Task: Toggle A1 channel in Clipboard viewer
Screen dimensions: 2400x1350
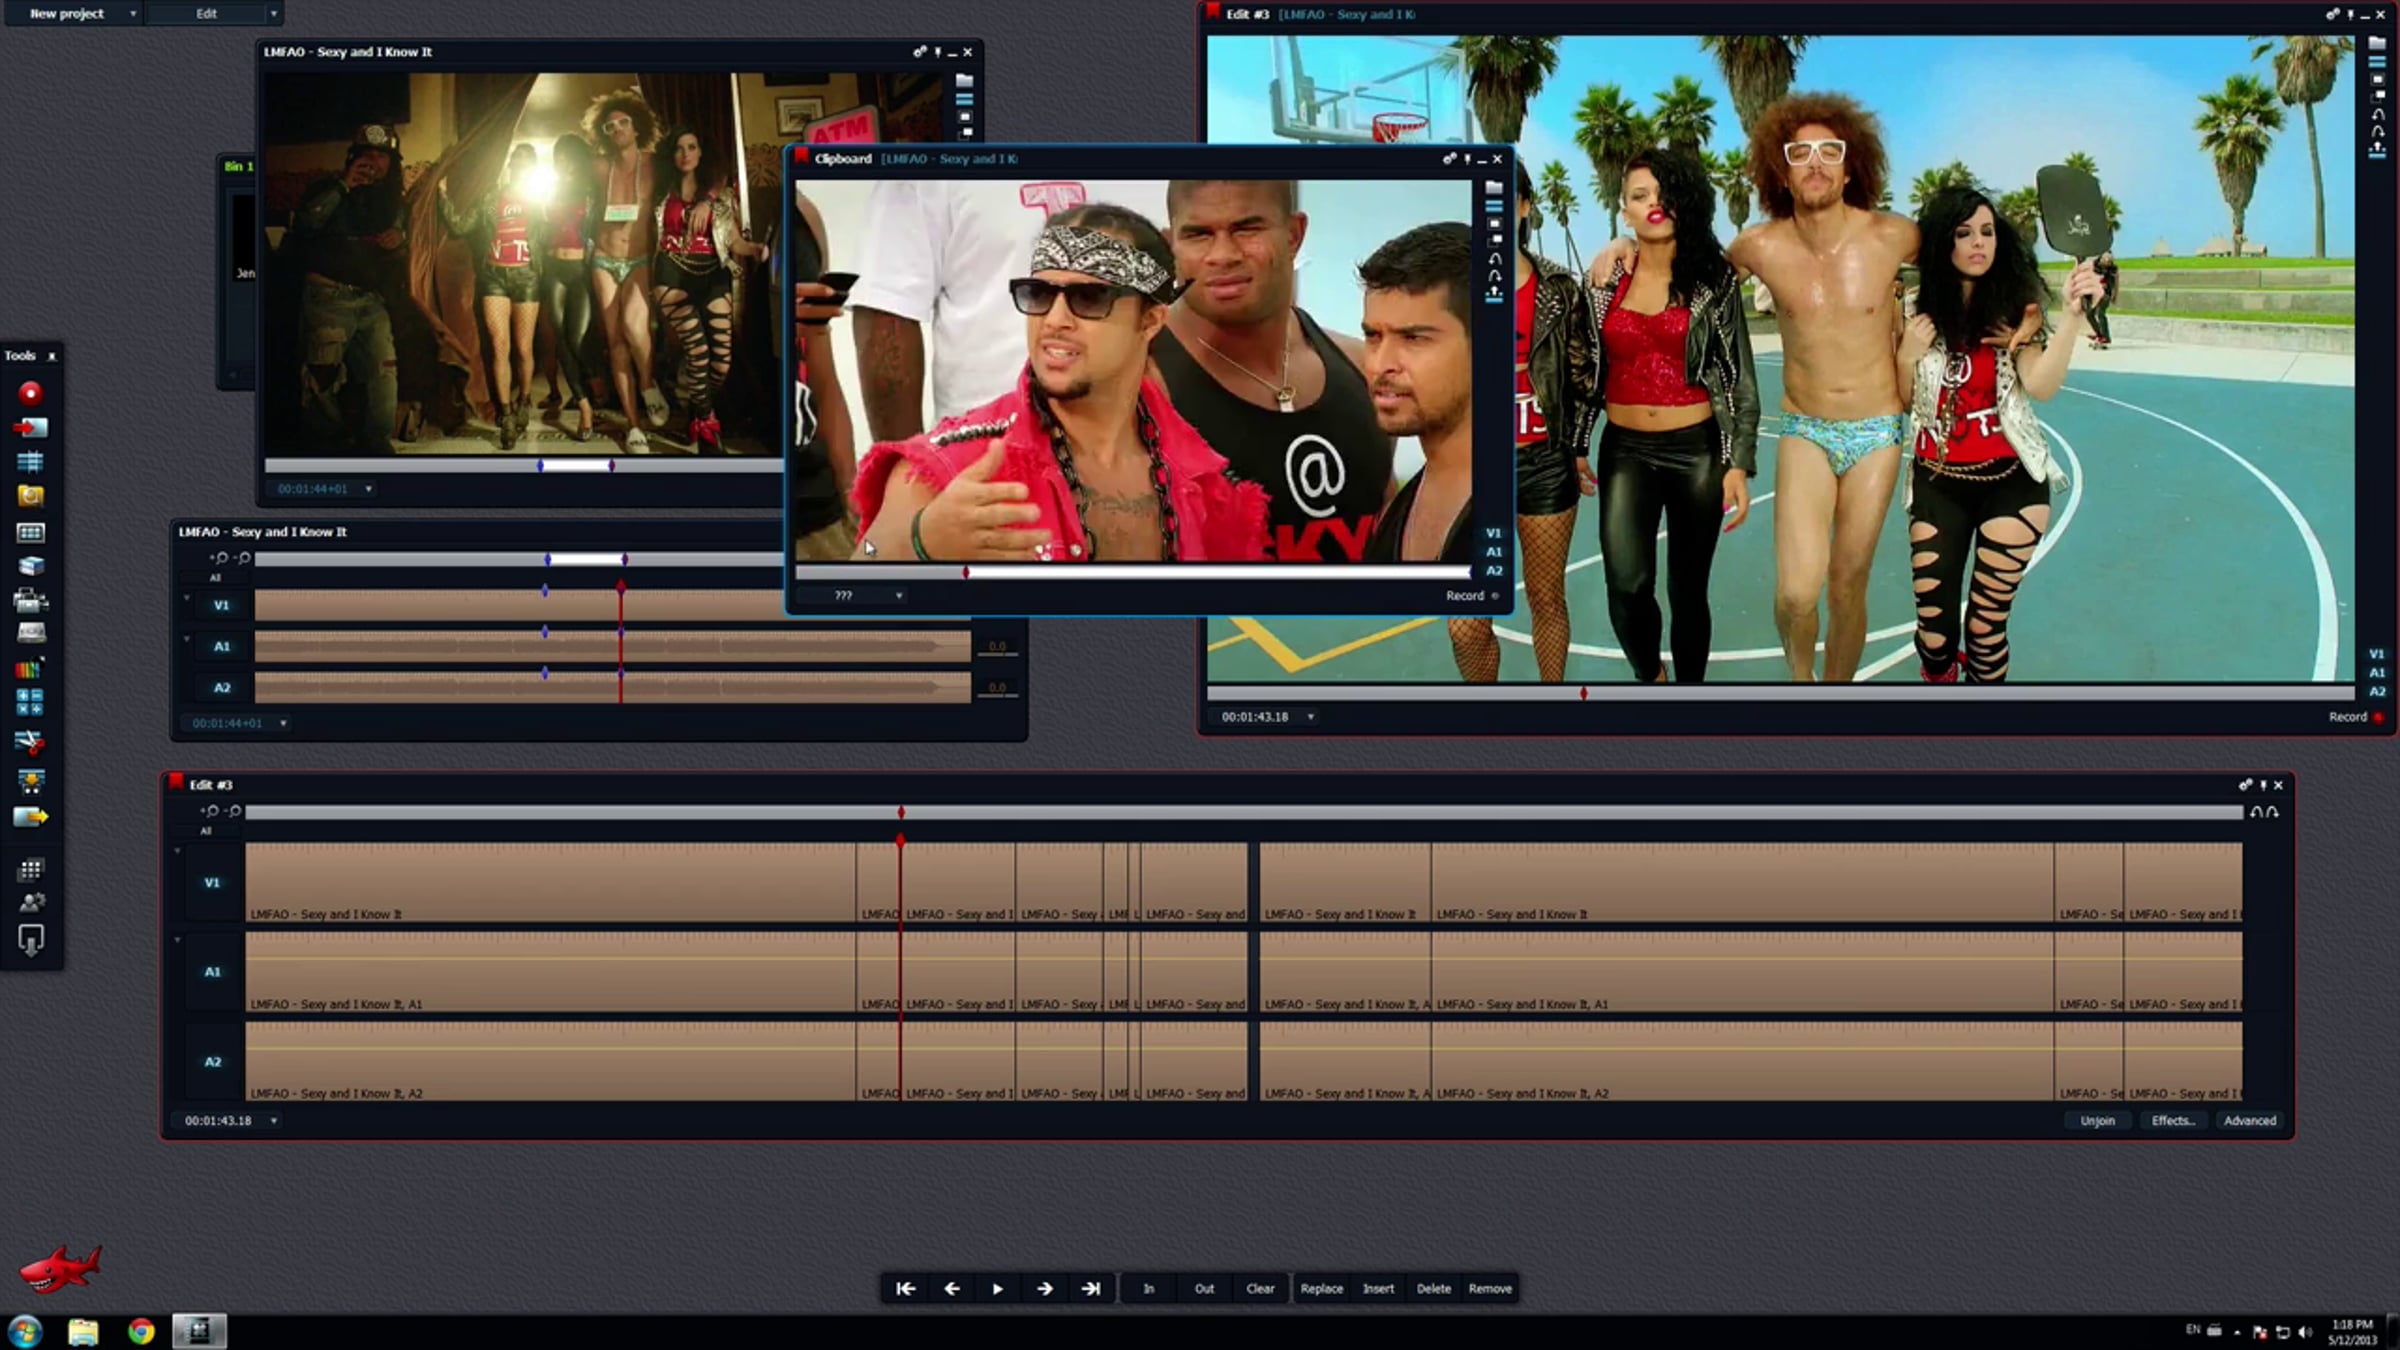Action: coord(1493,552)
